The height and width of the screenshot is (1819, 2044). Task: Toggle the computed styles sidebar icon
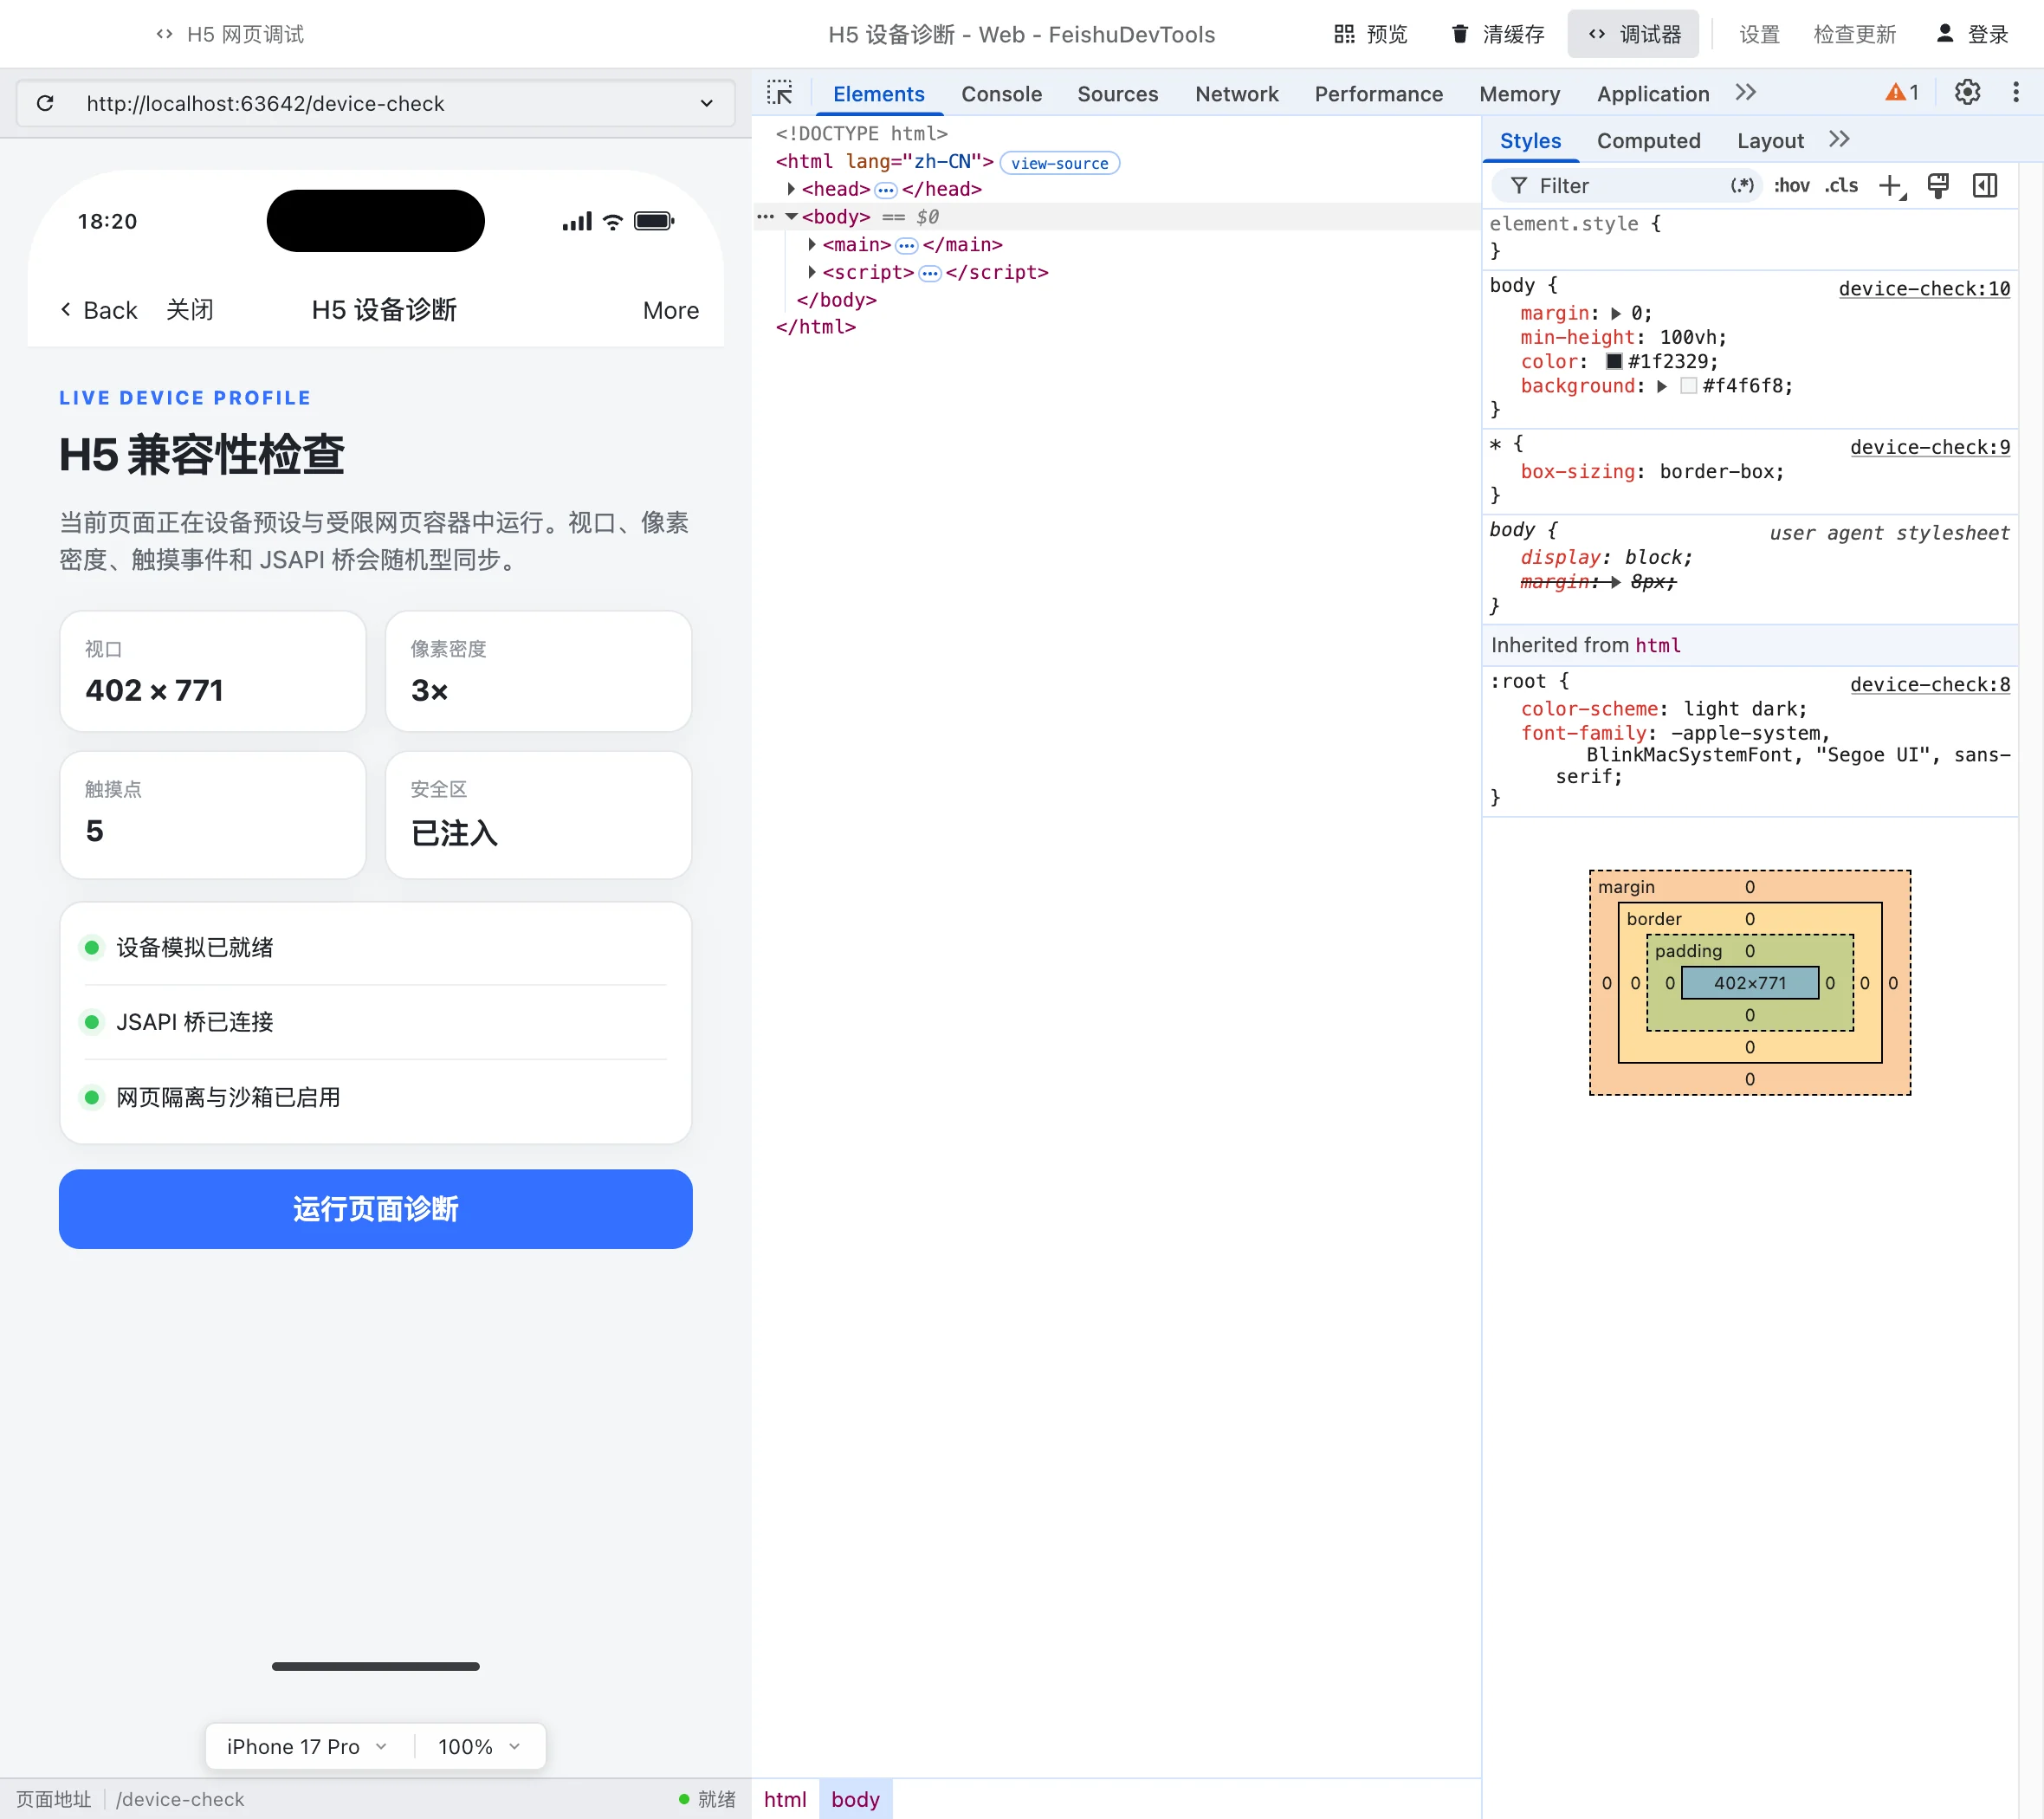[x=1985, y=186]
